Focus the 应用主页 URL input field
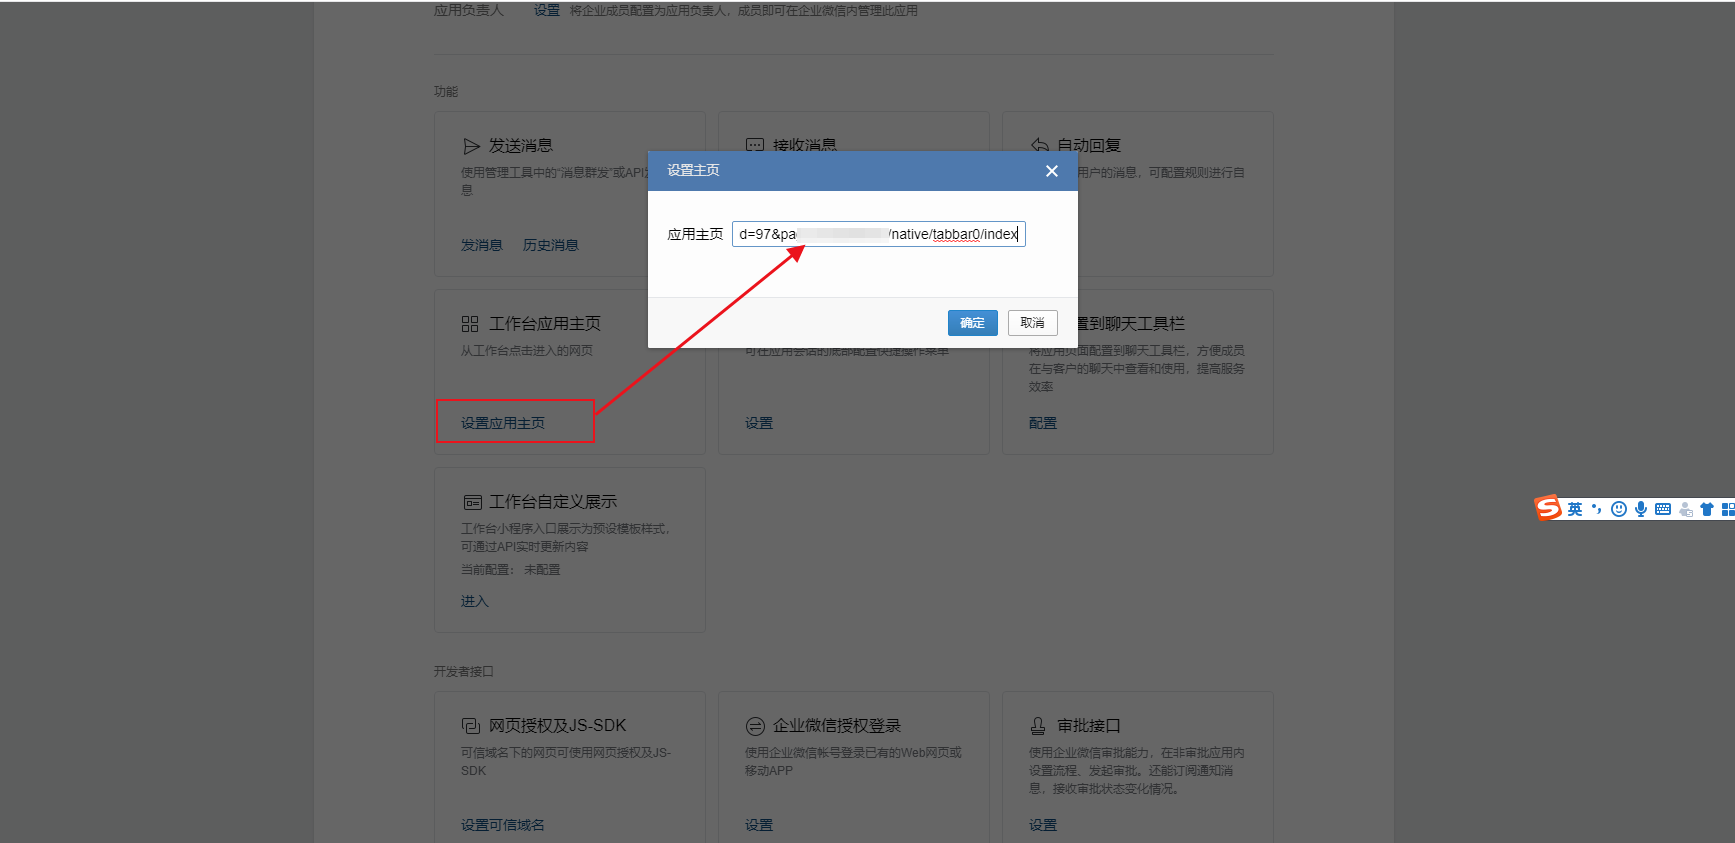The width and height of the screenshot is (1735, 843). pos(879,234)
